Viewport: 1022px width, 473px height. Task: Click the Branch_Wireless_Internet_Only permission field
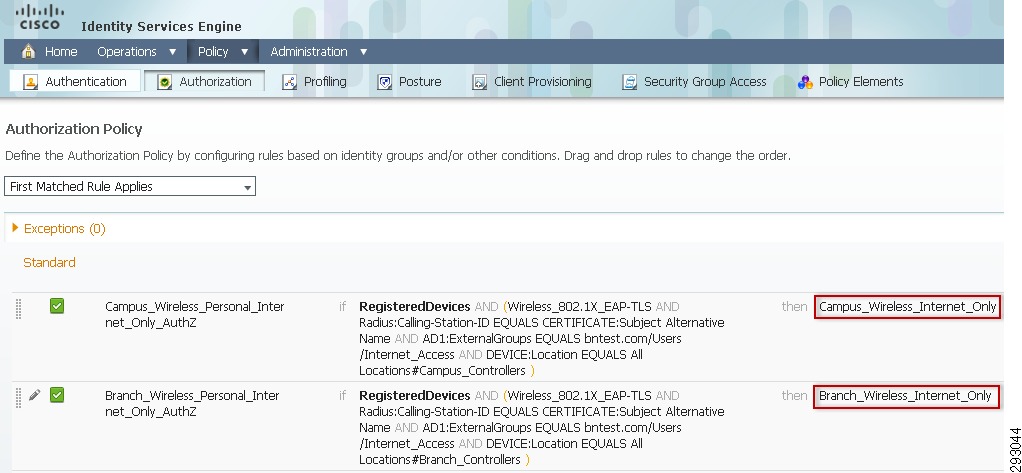pyautogui.click(x=907, y=395)
